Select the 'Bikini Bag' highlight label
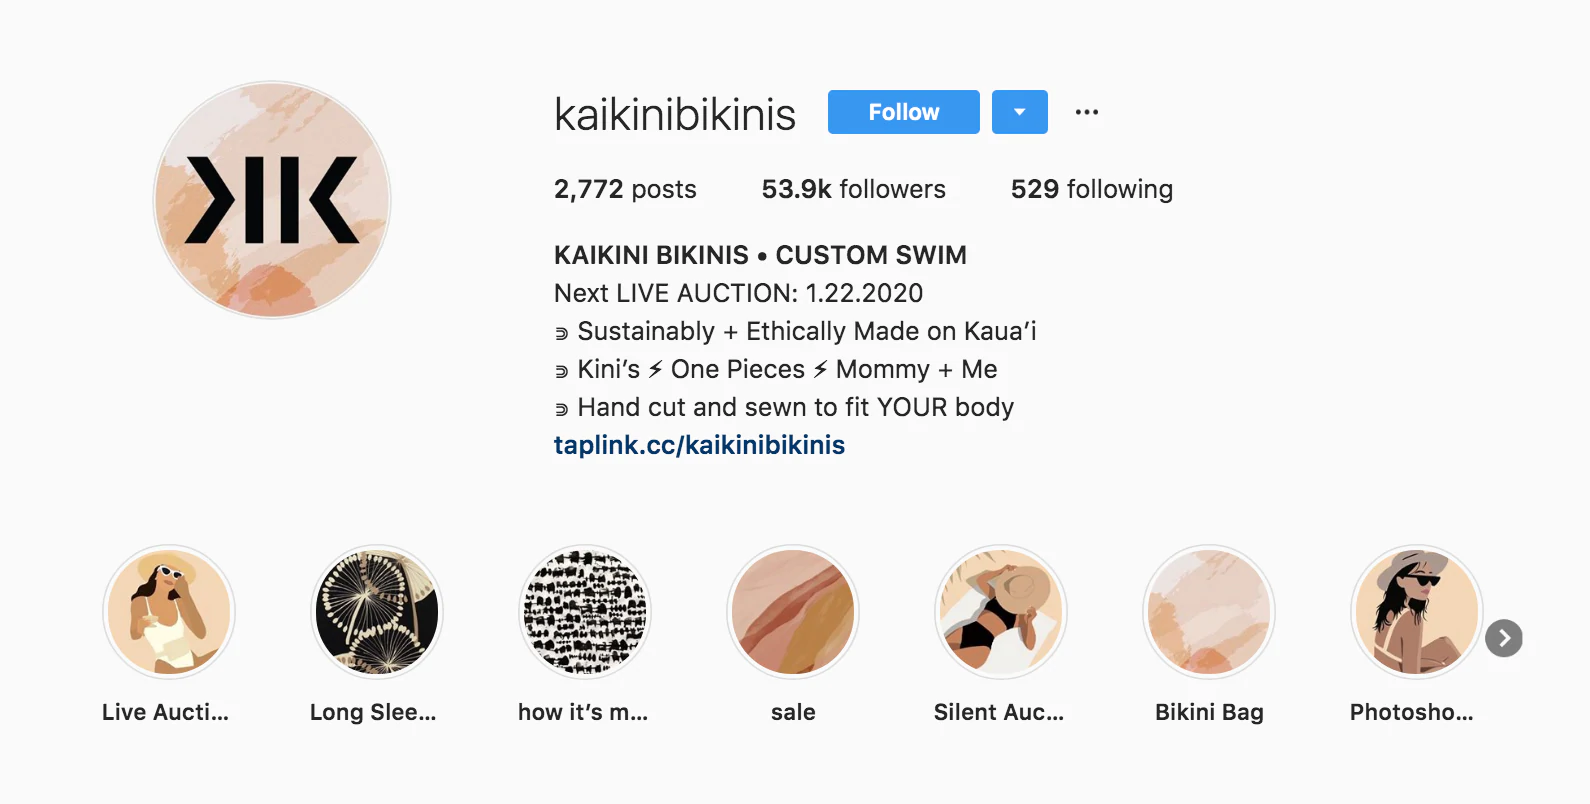Viewport: 1590px width, 804px height. coord(1209,712)
